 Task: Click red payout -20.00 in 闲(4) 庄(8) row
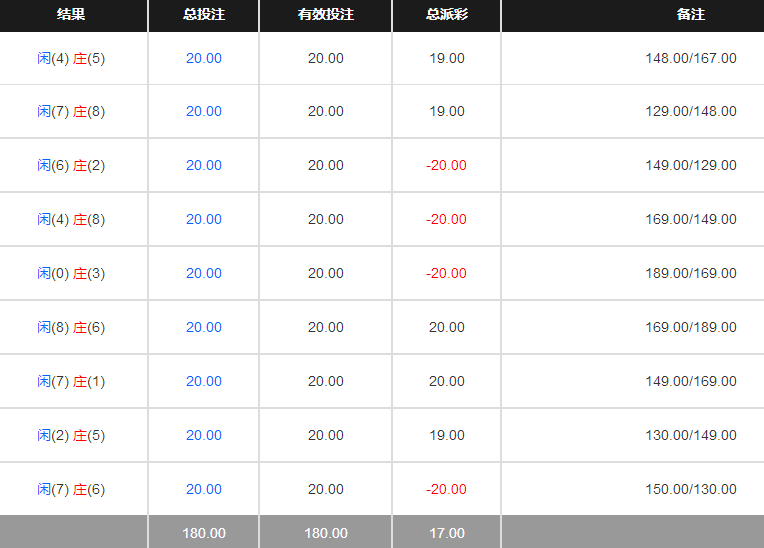pyautogui.click(x=446, y=220)
